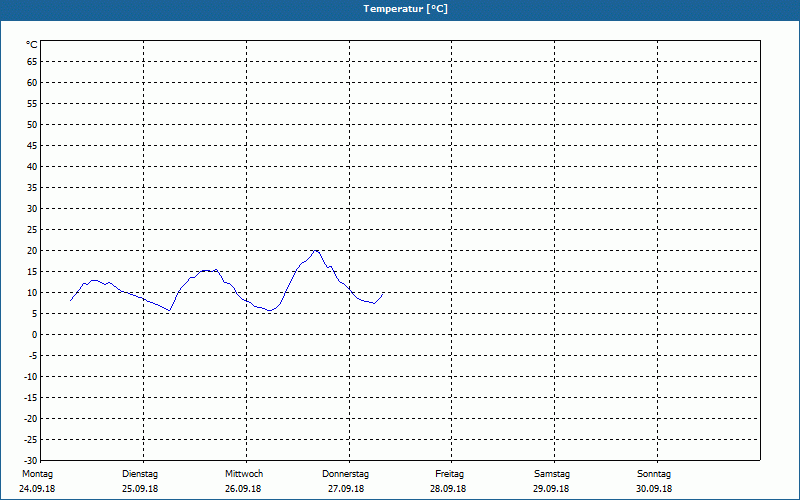
Task: Click the Samstag day label
Action: (x=552, y=474)
